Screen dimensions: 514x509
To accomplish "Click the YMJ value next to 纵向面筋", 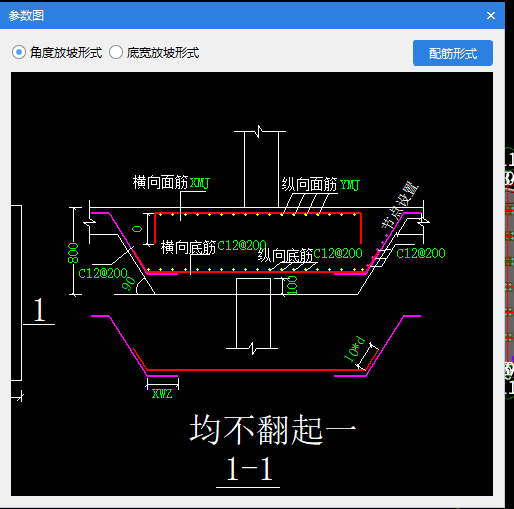I will (350, 185).
